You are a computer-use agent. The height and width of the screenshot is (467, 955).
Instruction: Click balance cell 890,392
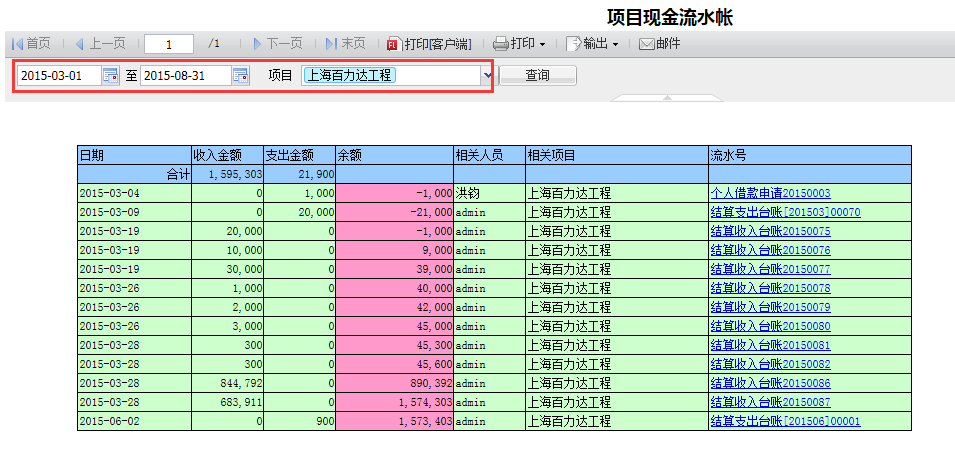click(394, 383)
